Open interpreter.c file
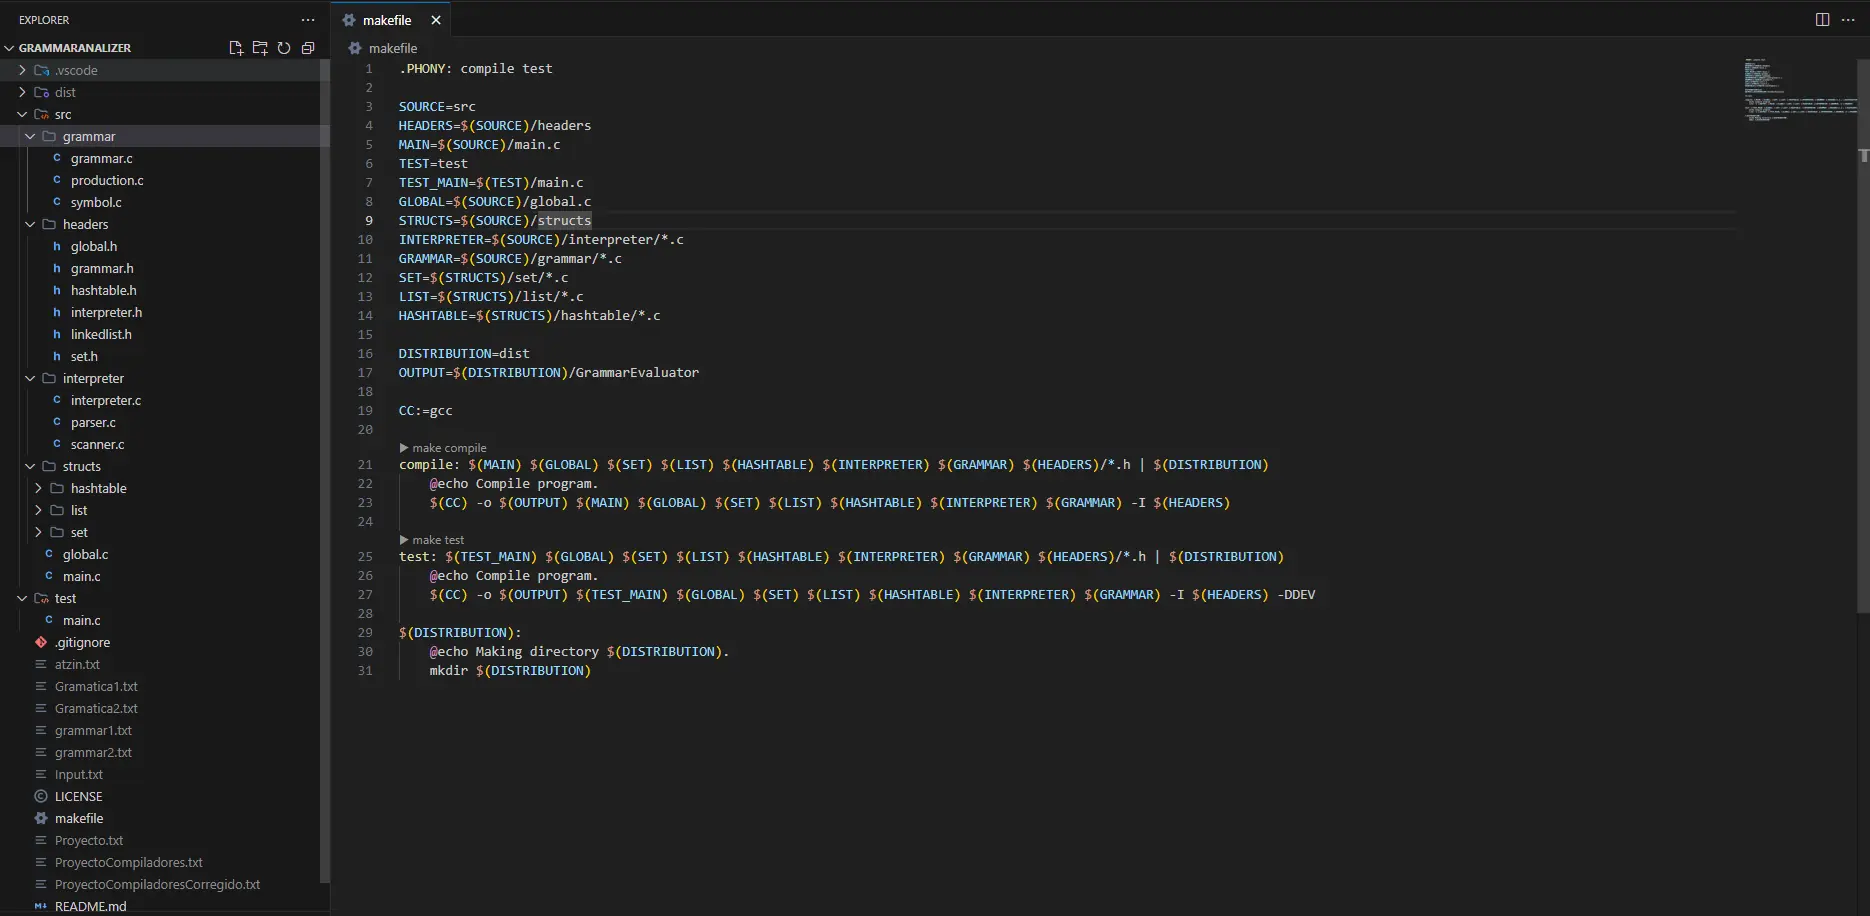Viewport: 1870px width, 916px height. point(165,400)
